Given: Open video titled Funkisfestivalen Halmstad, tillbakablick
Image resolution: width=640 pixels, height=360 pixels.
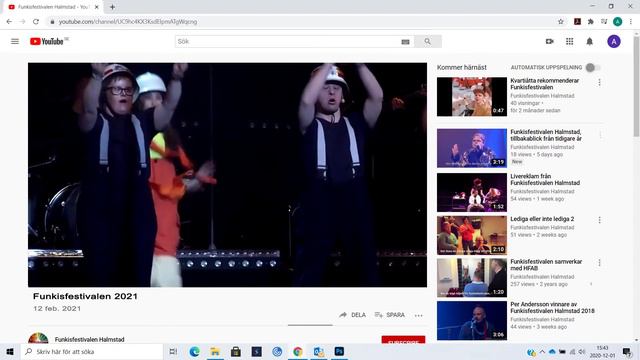Looking at the screenshot, I should pos(546,135).
